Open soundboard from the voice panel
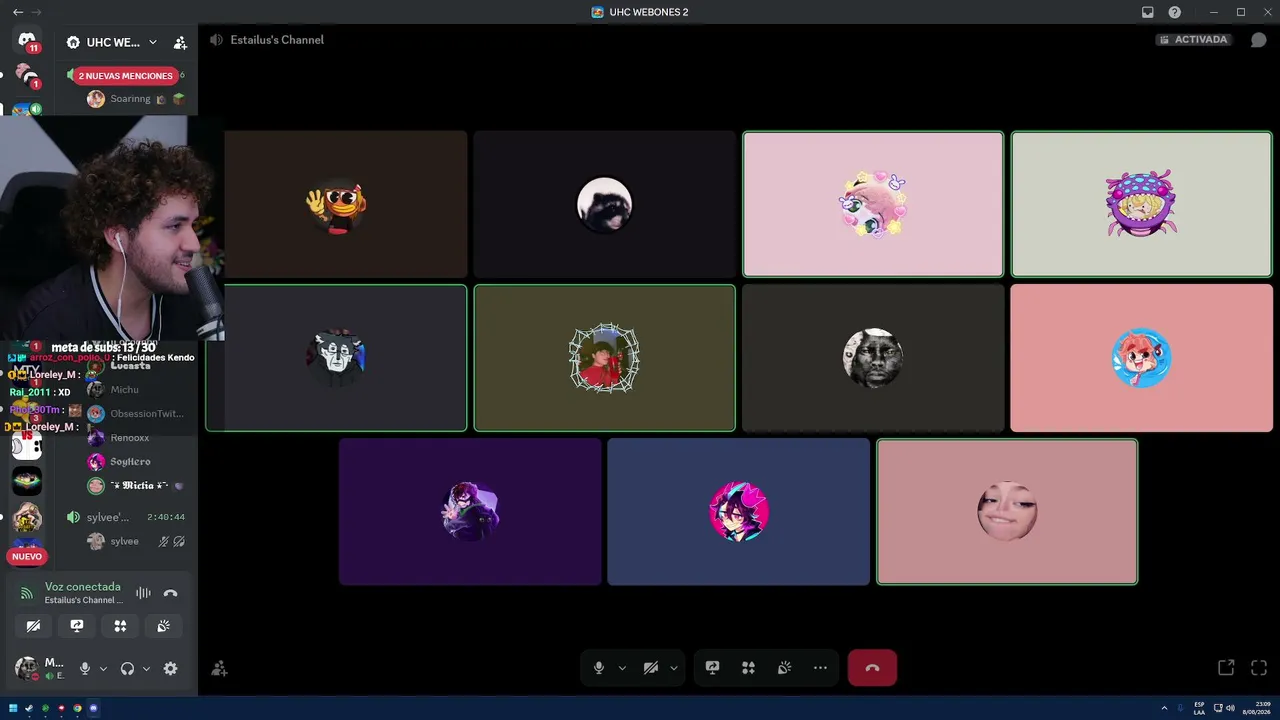 [x=164, y=626]
